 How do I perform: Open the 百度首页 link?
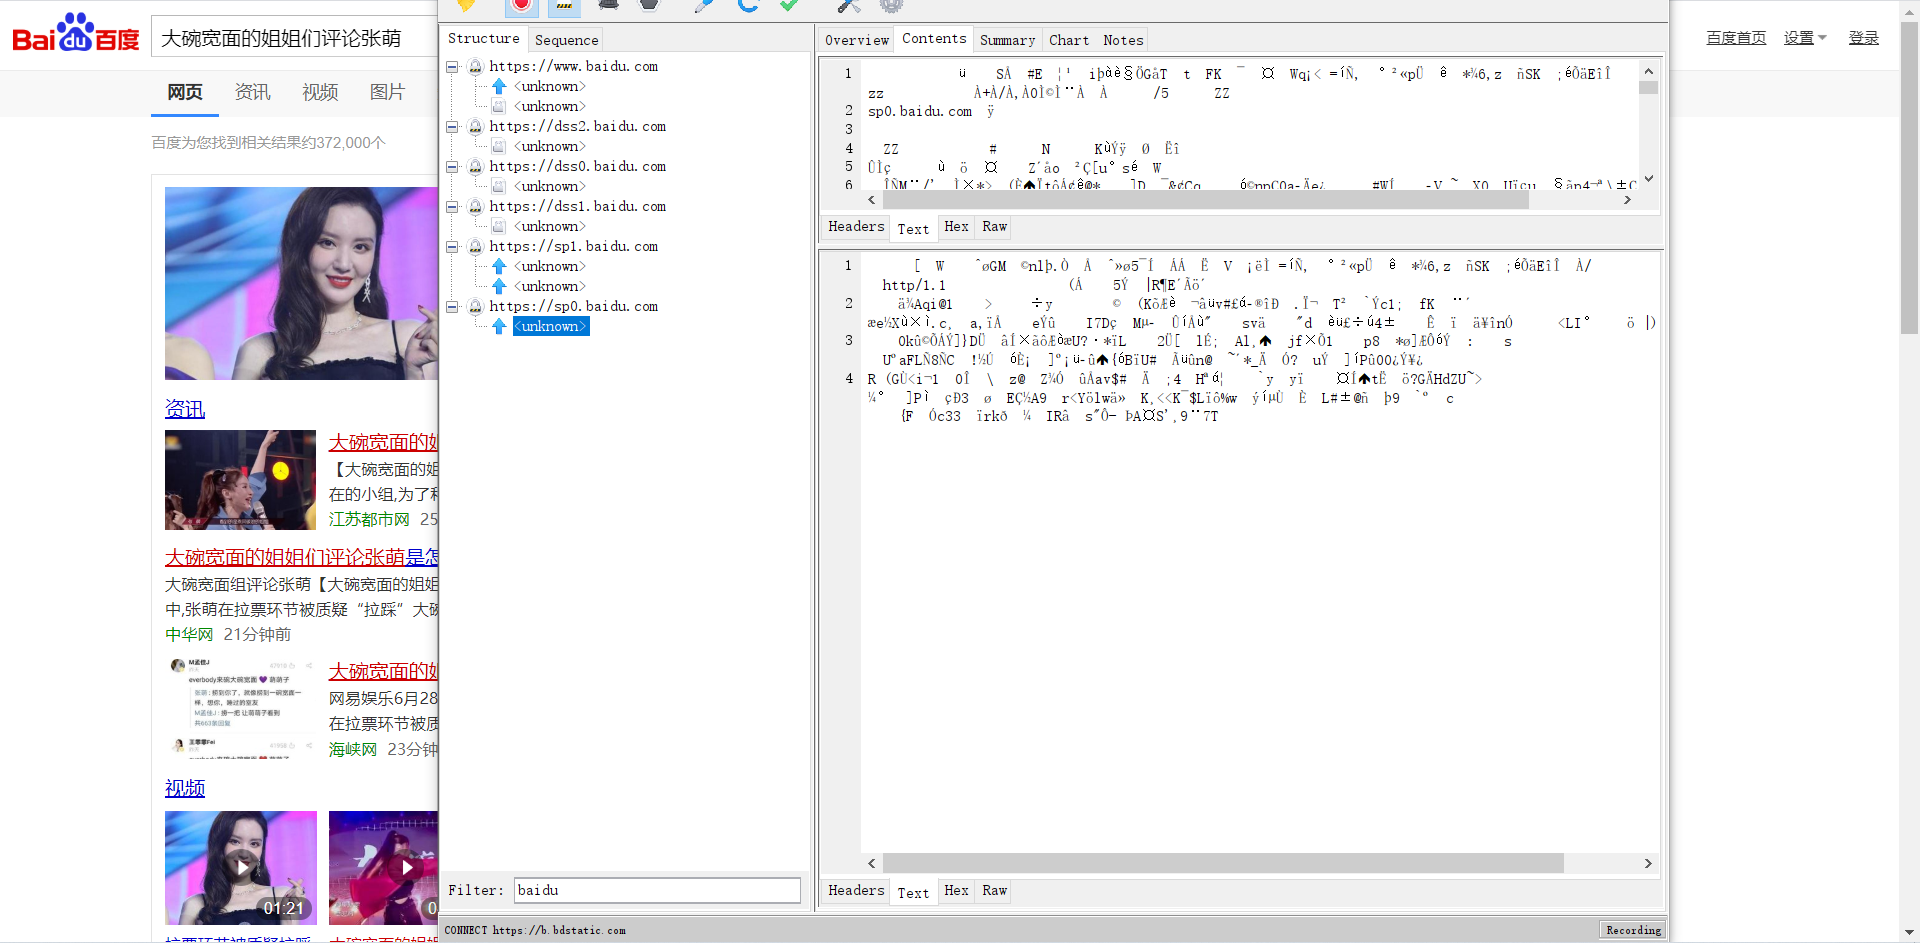point(1736,37)
